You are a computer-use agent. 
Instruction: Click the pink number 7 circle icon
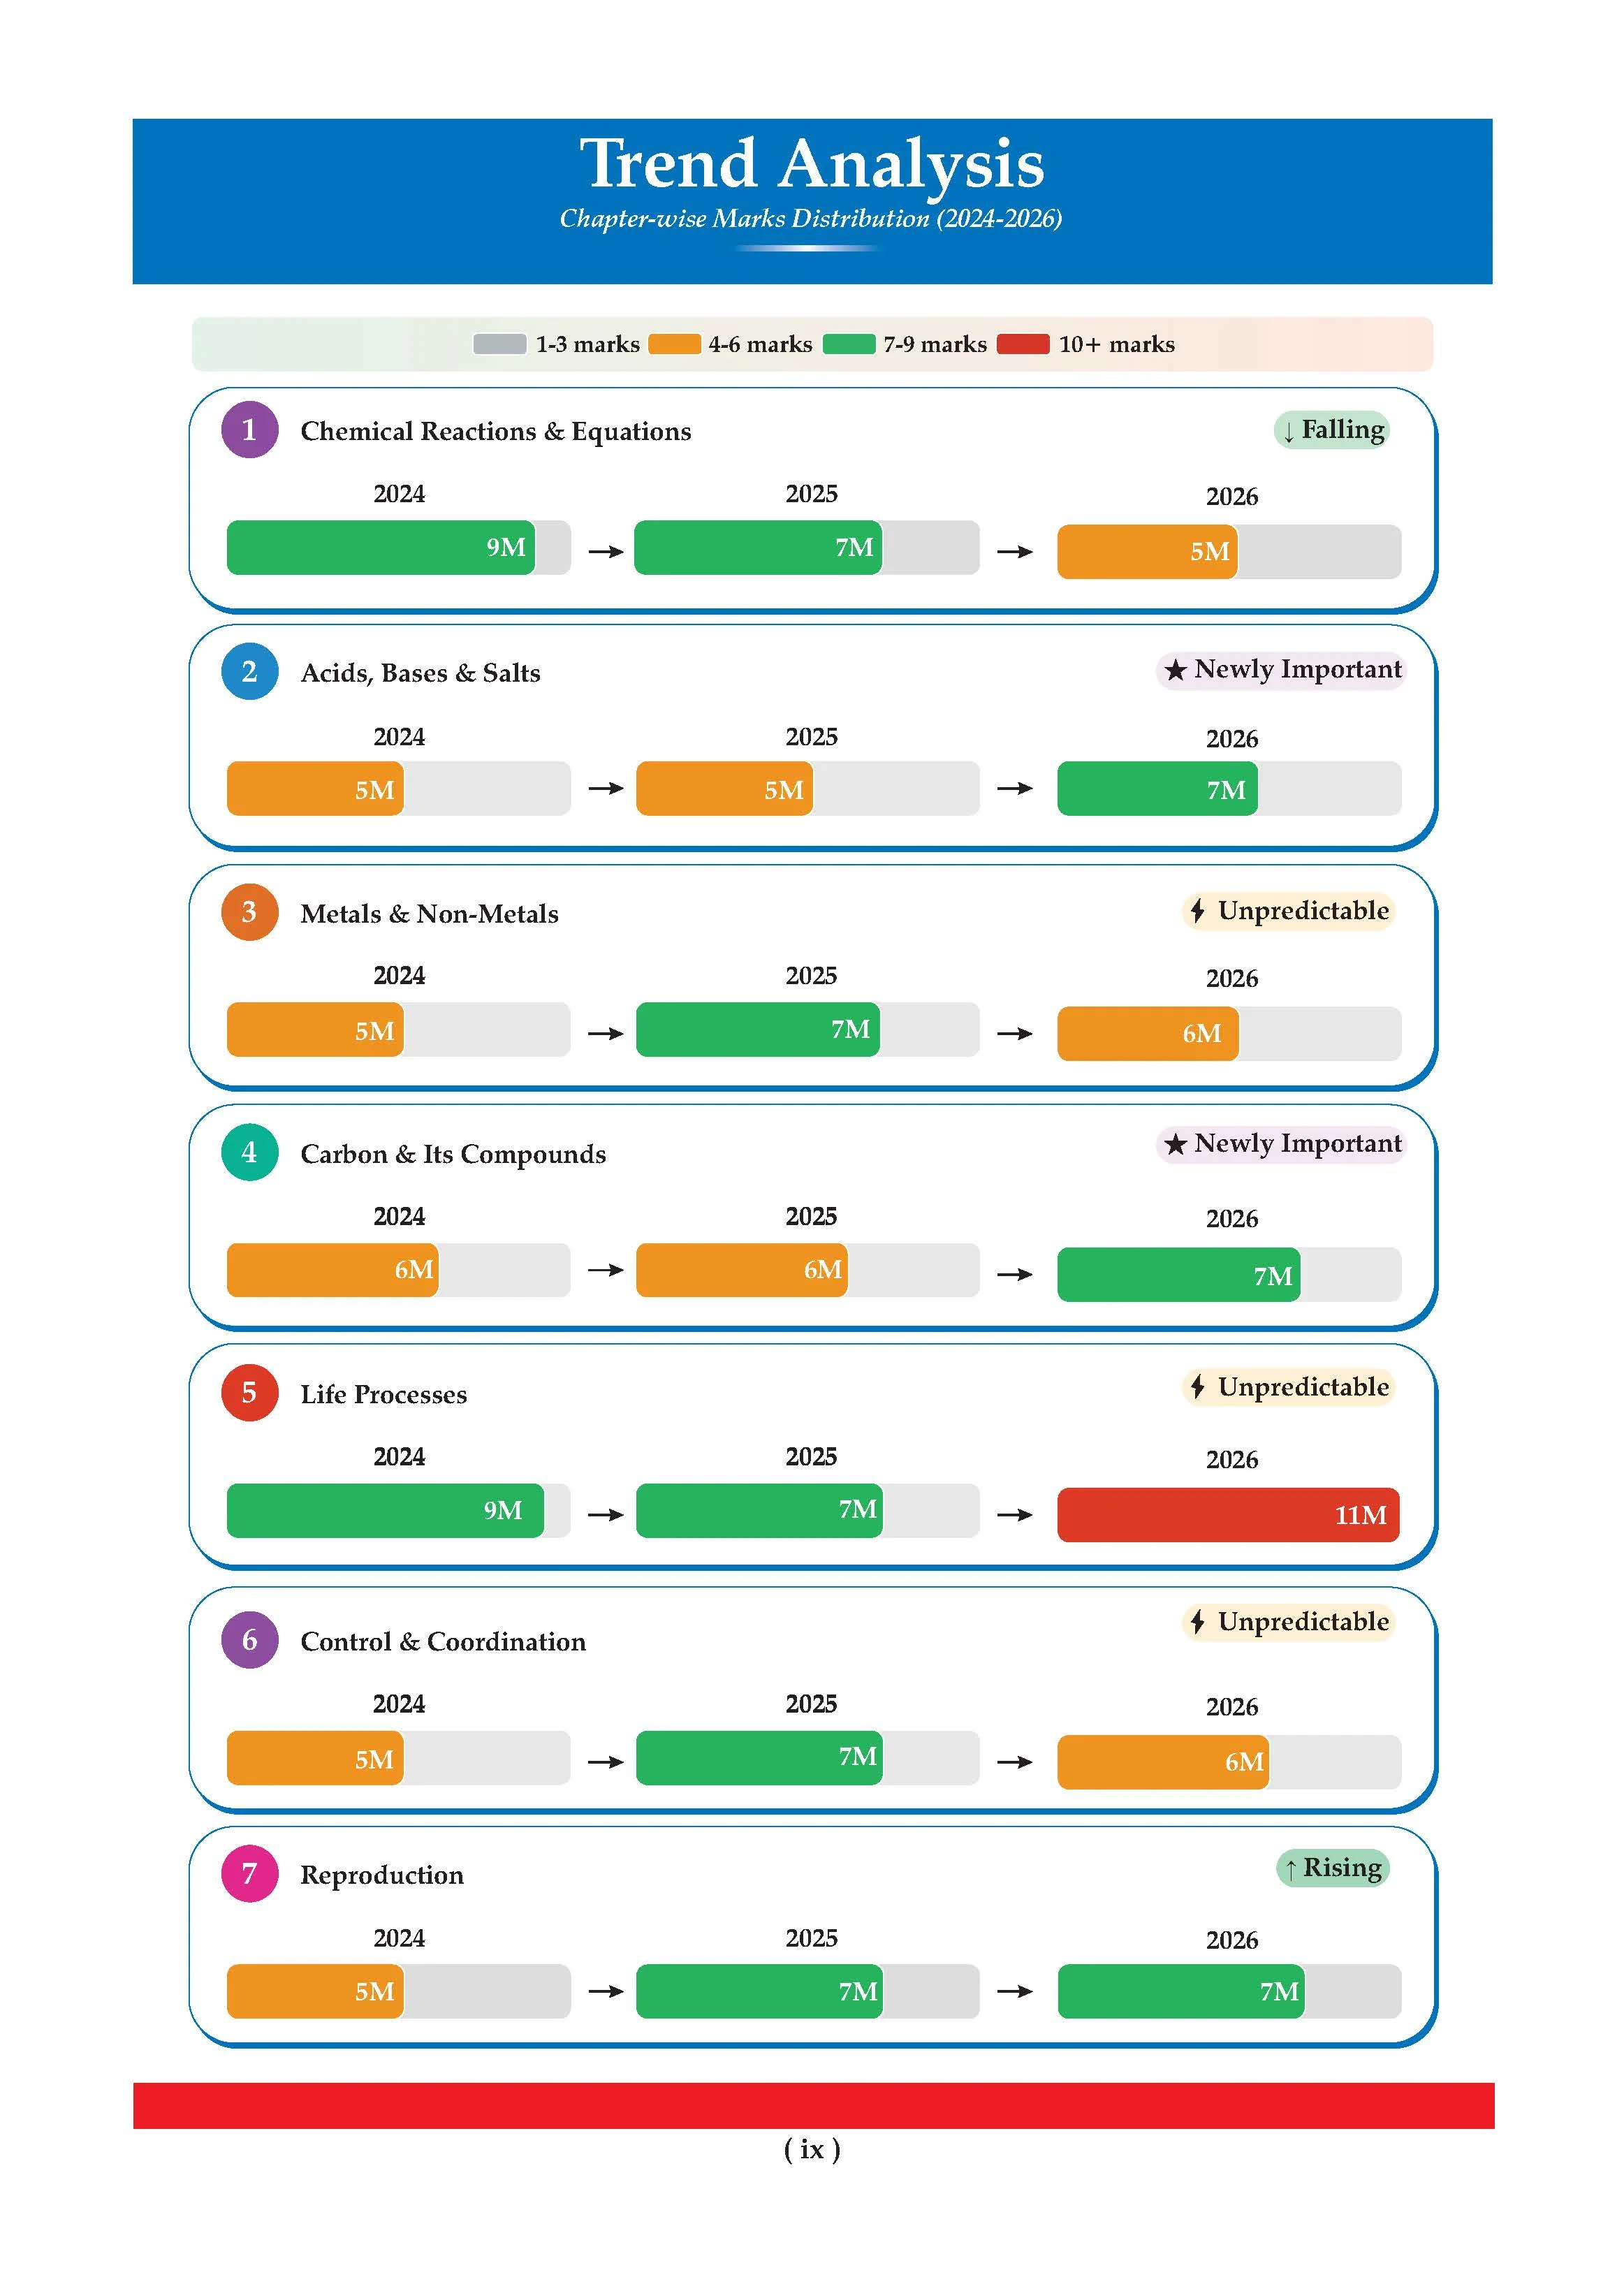(249, 1873)
